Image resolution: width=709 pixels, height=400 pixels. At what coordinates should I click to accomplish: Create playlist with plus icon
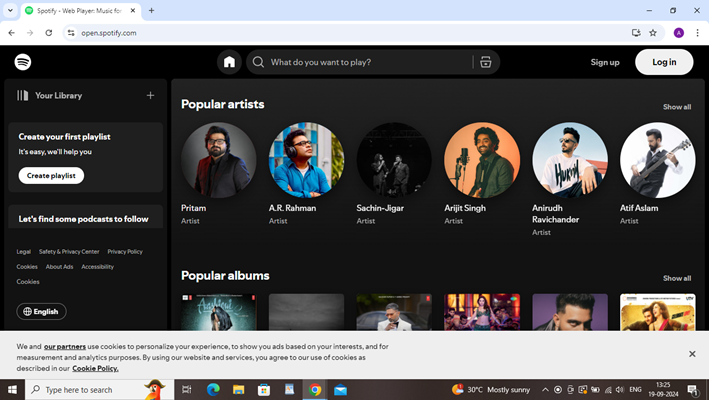pos(151,95)
